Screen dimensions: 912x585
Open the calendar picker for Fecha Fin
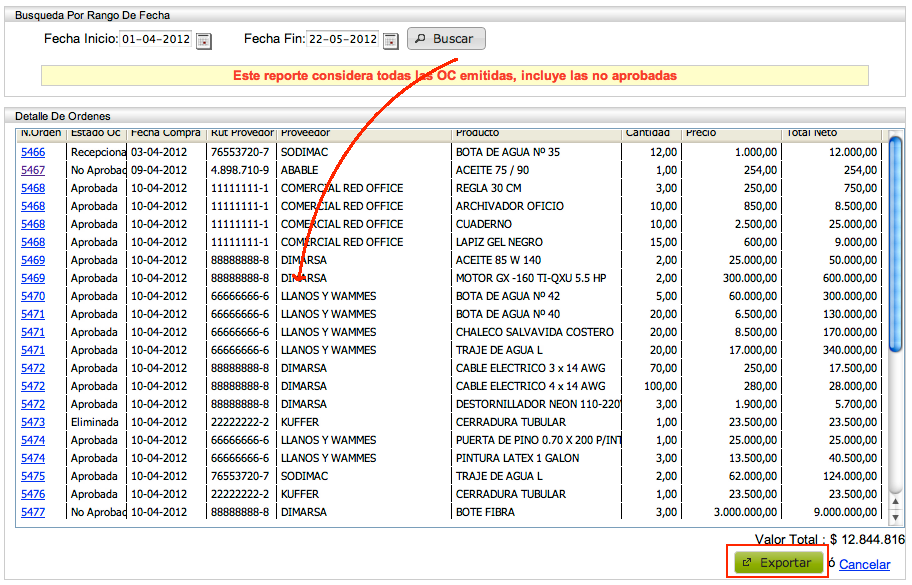click(390, 39)
